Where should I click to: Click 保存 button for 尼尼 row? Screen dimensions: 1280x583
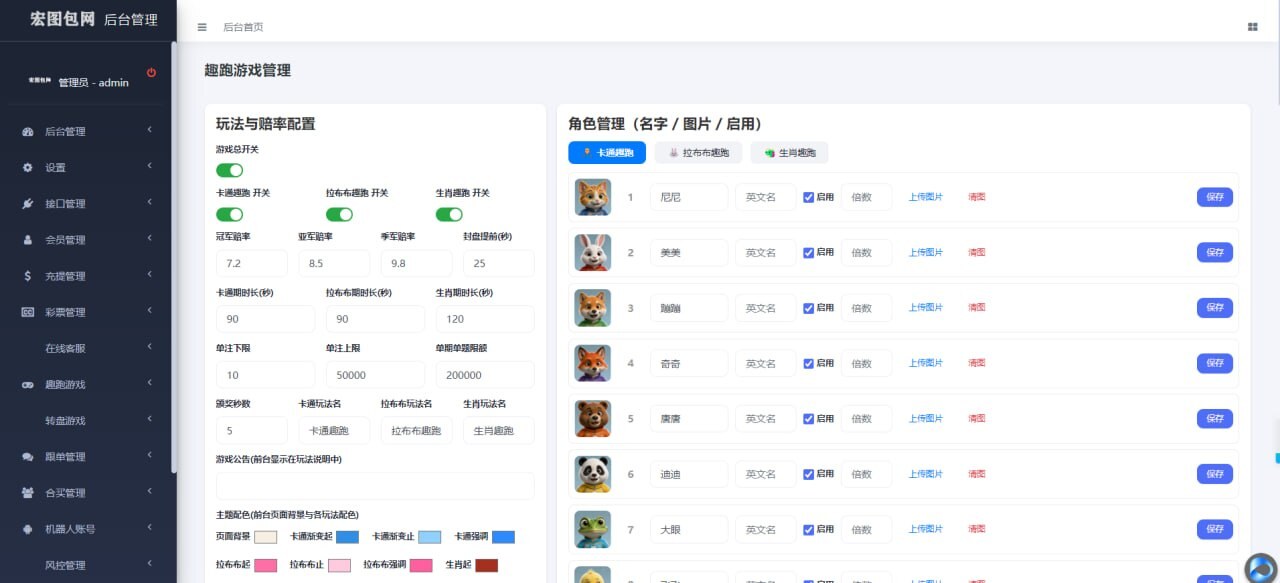click(1215, 197)
